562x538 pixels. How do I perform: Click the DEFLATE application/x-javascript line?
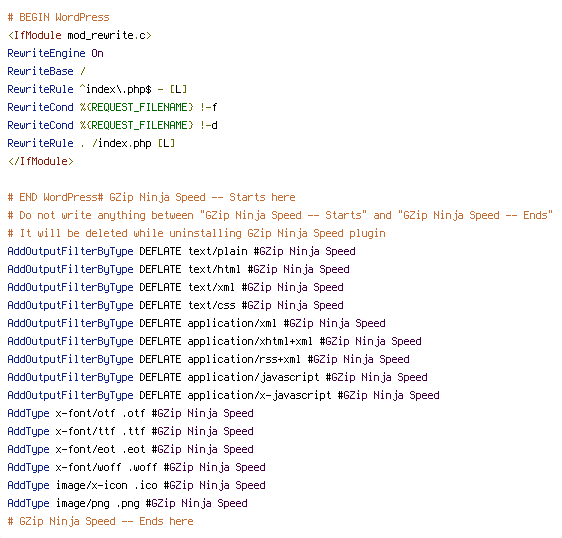(224, 395)
